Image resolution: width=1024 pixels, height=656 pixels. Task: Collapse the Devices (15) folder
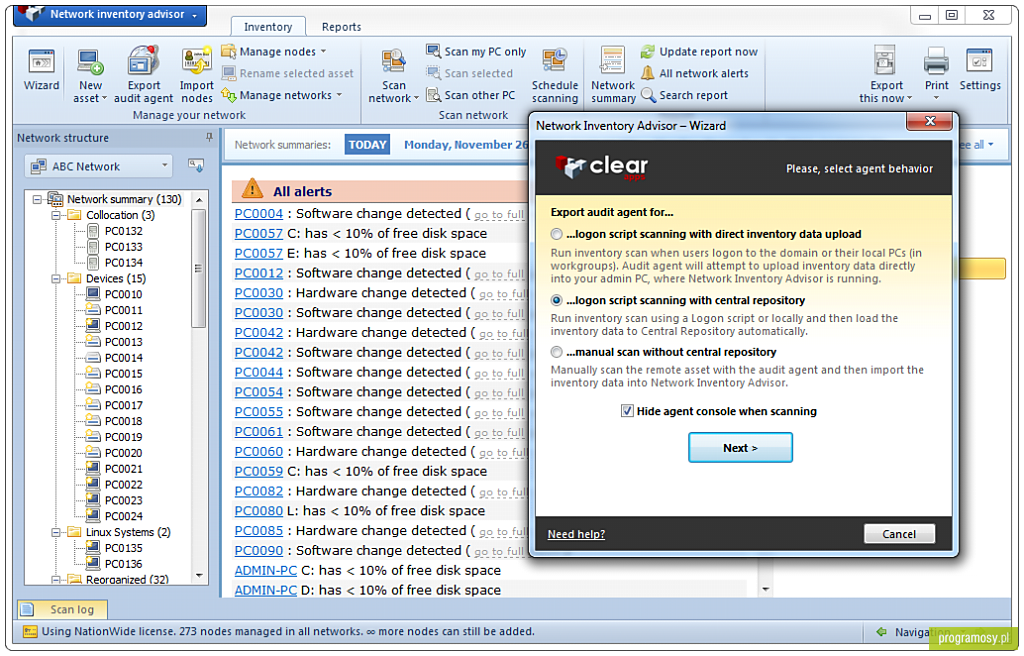click(x=56, y=278)
